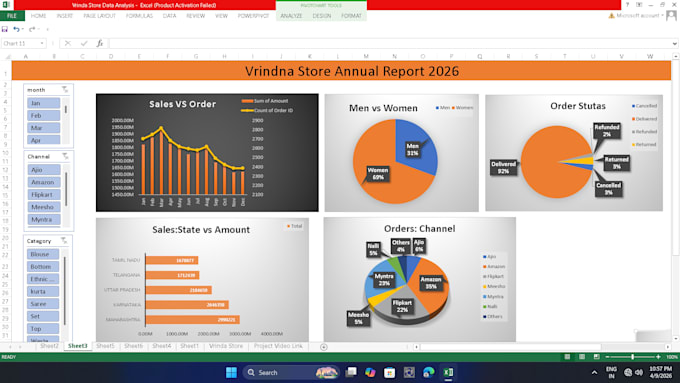680x383 pixels.
Task: Select Bottom in Category slicer
Action: 43,266
